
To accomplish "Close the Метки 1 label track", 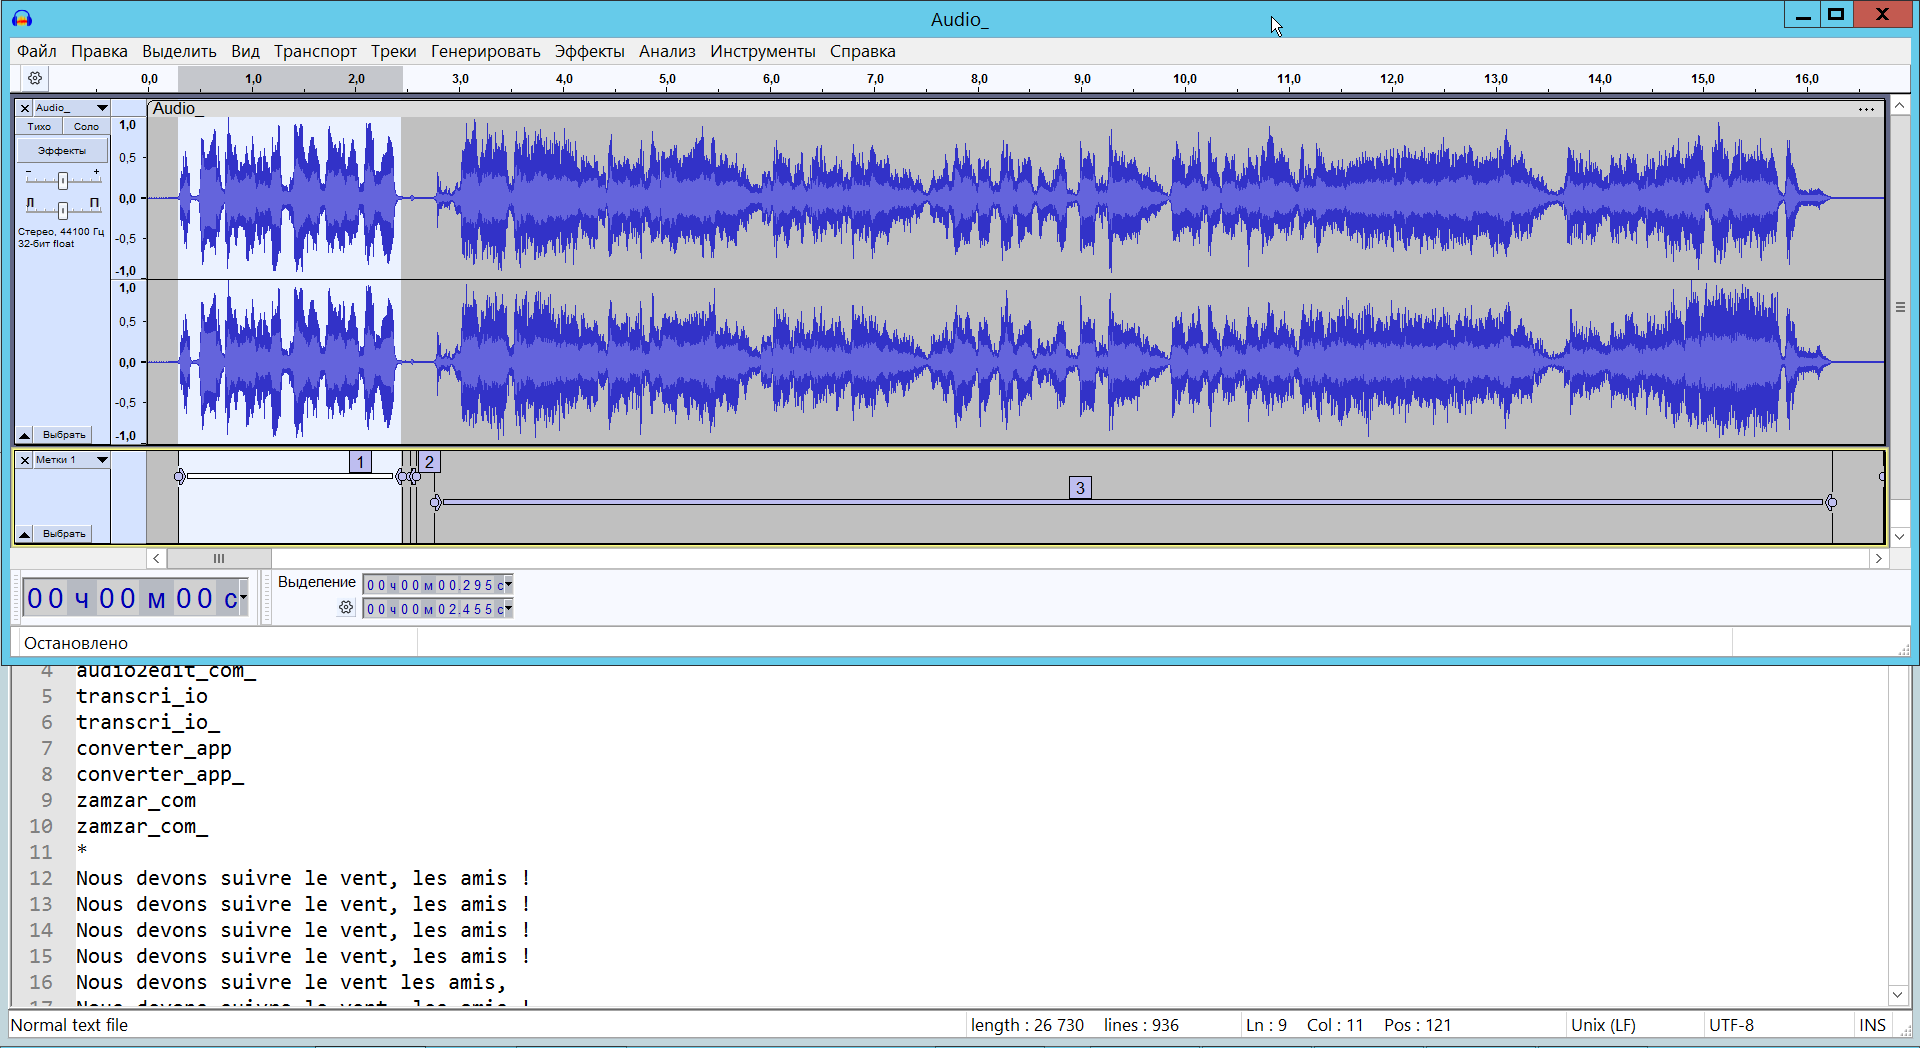I will [25, 460].
